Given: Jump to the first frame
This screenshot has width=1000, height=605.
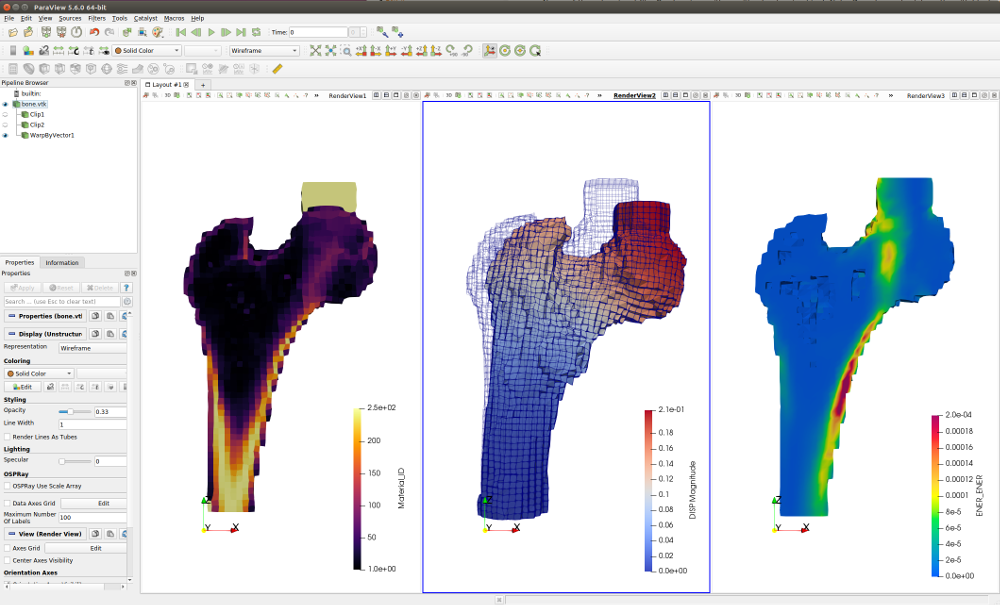Looking at the screenshot, I should tap(181, 33).
